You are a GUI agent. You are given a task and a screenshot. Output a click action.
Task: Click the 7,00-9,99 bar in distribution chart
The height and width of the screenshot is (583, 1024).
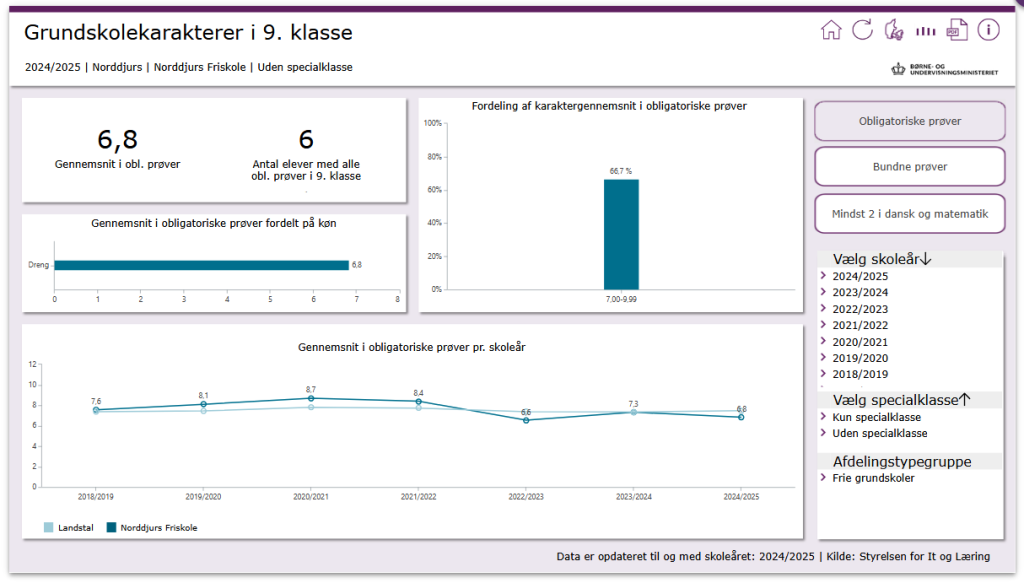[x=621, y=235]
